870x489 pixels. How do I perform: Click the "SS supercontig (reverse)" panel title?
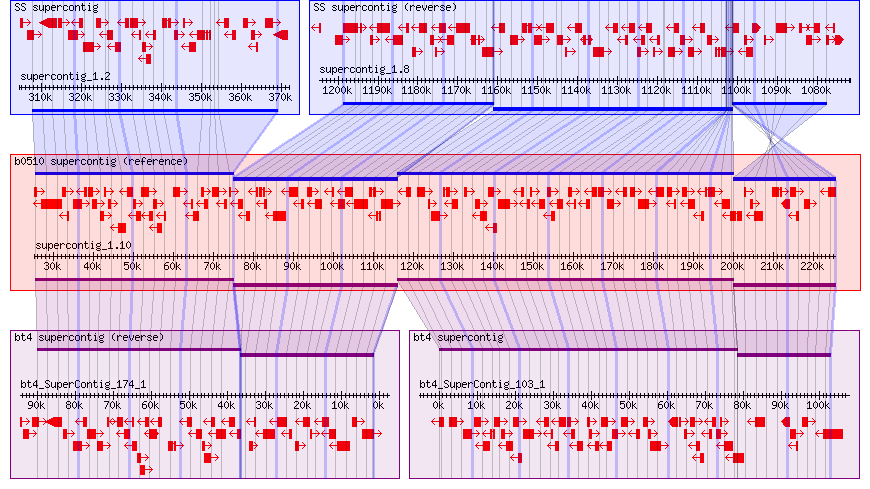coord(385,7)
